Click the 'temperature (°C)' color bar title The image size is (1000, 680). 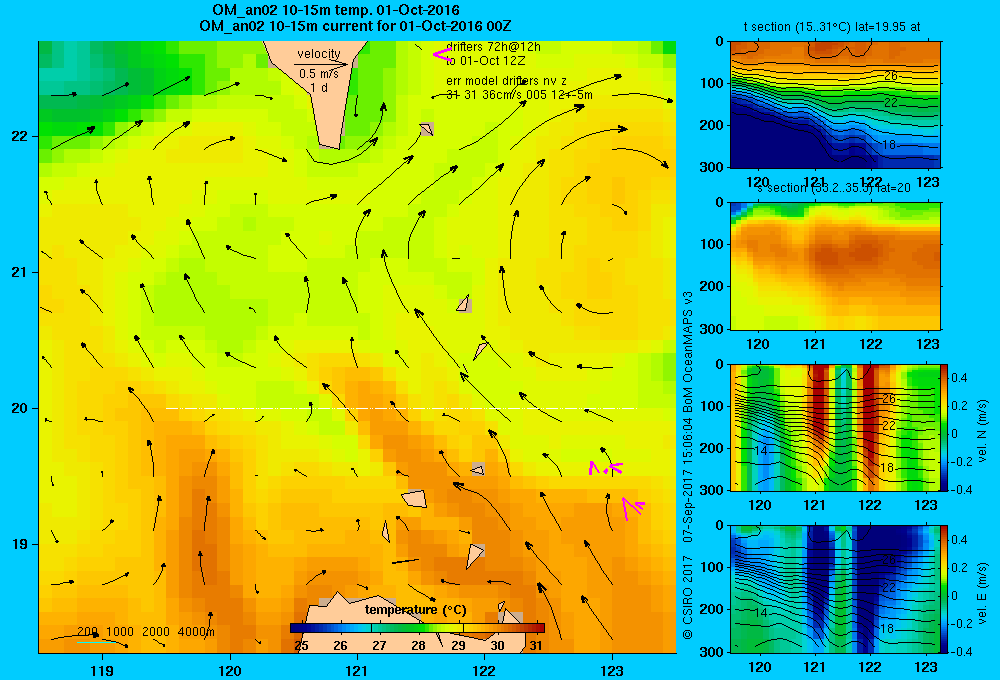(415, 610)
